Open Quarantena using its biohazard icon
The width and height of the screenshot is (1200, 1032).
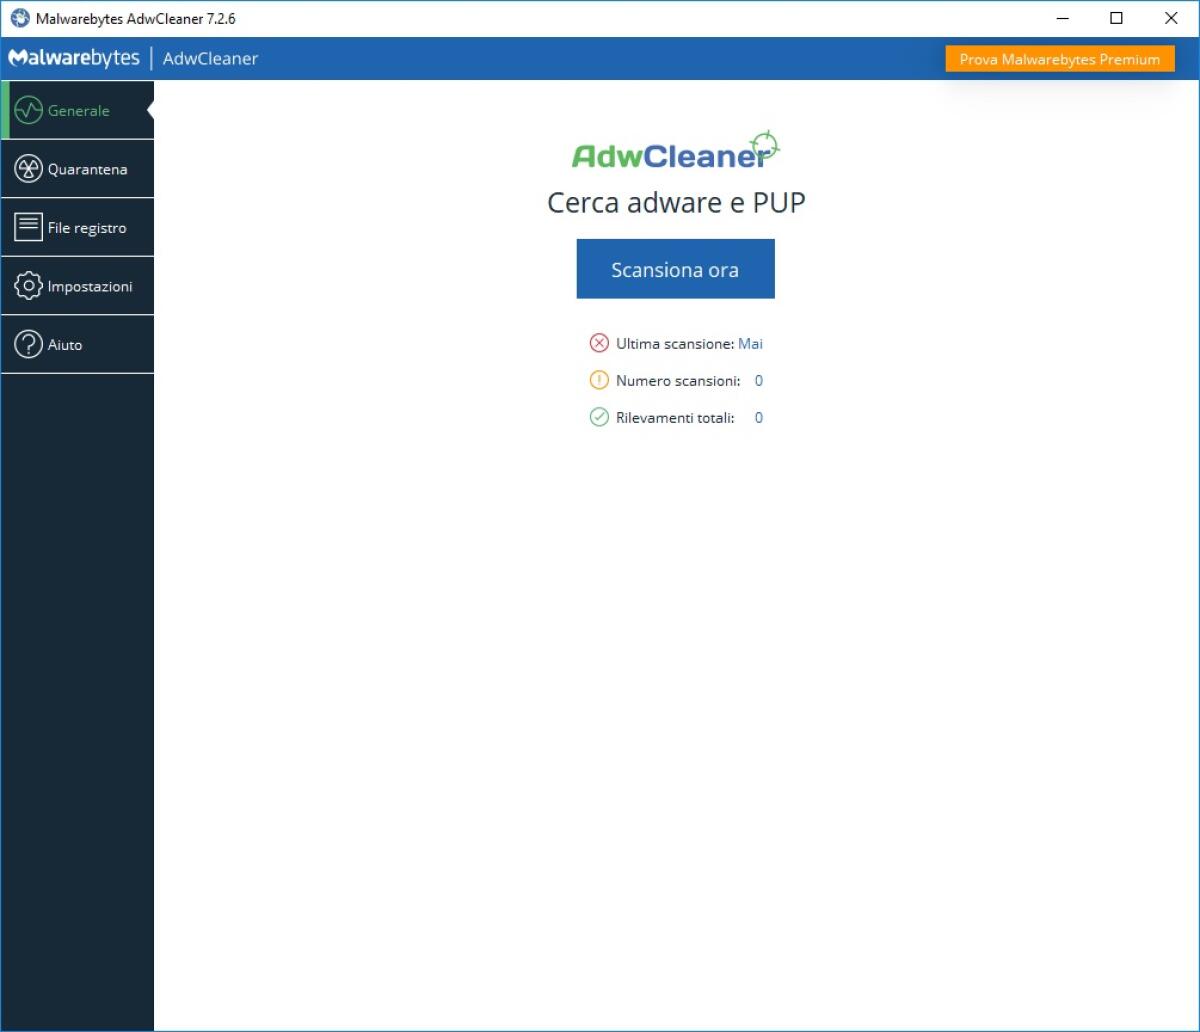[x=28, y=168]
